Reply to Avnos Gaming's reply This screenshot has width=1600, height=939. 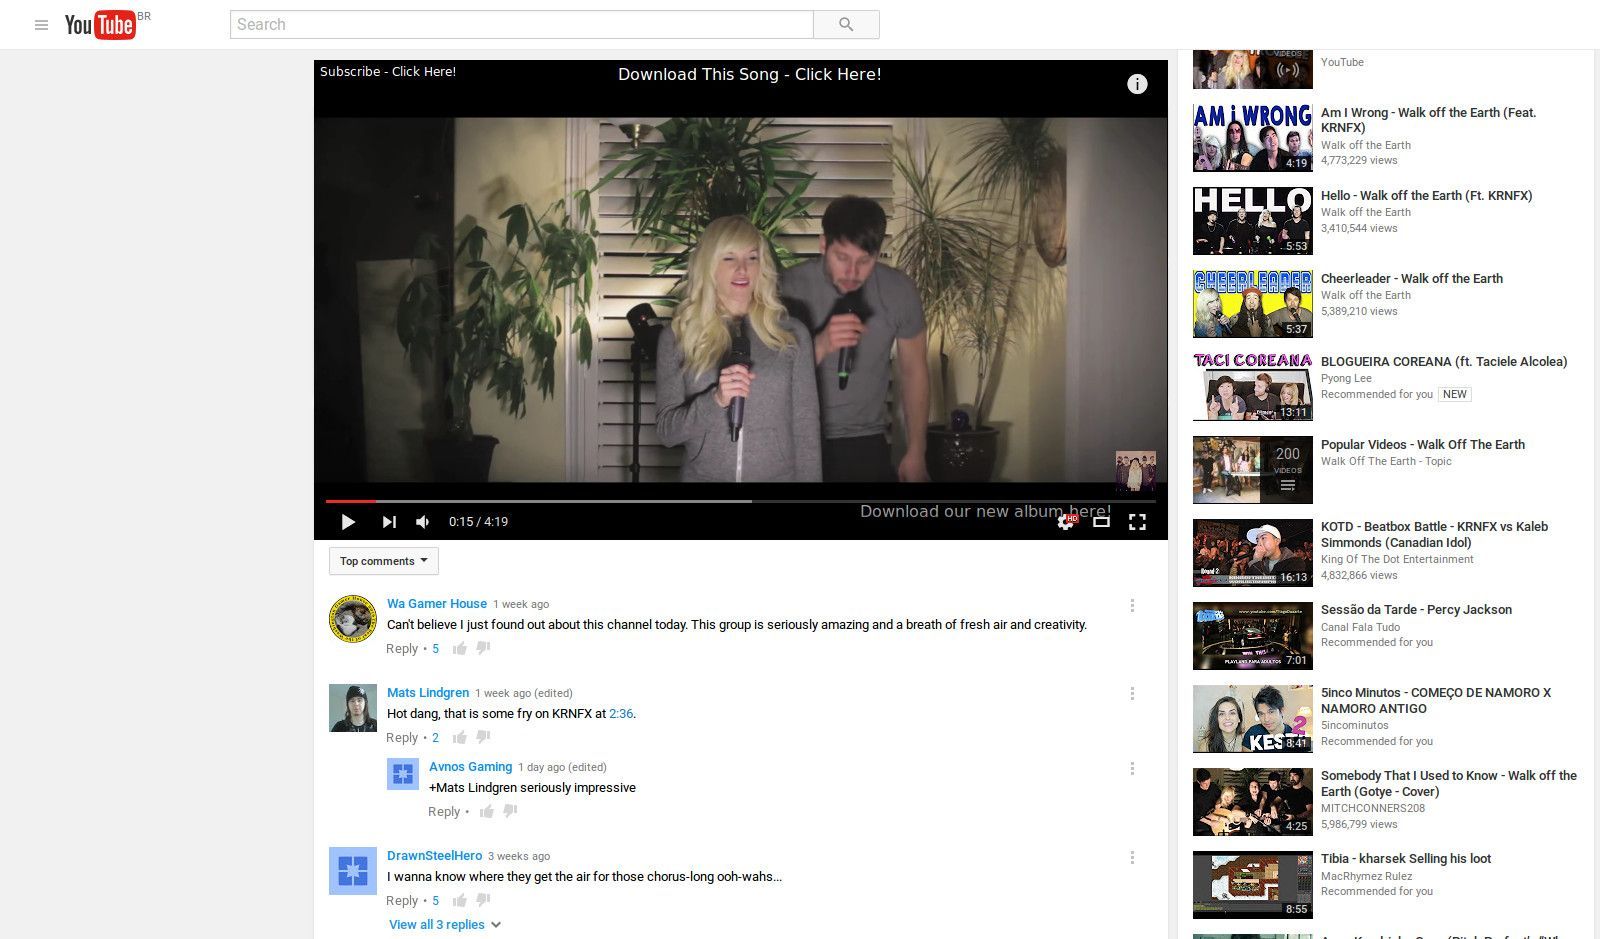pyautogui.click(x=444, y=811)
